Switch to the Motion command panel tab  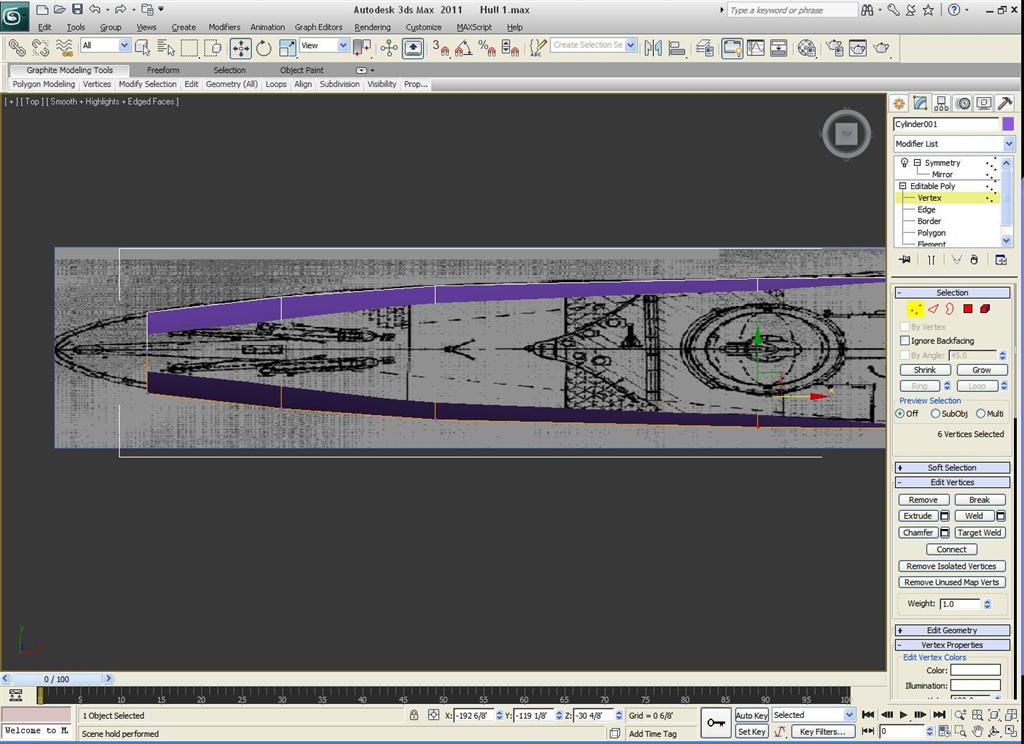point(963,103)
